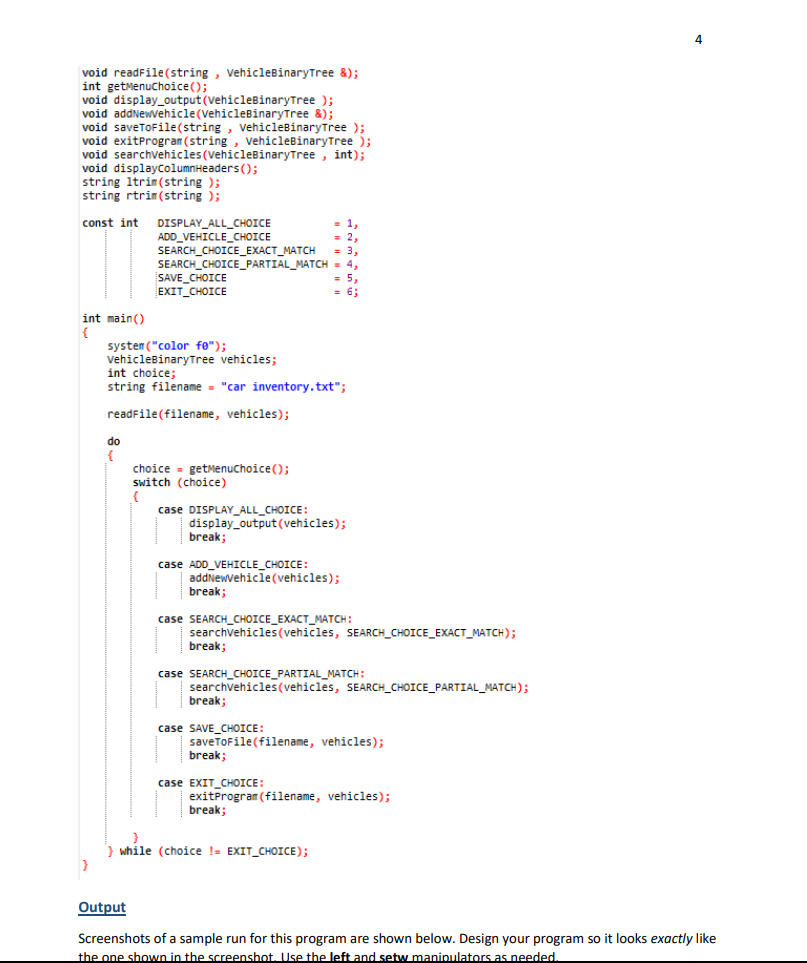This screenshot has width=807, height=963.
Task: Click the getMenuChoice prototype declaration
Action: [x=145, y=86]
